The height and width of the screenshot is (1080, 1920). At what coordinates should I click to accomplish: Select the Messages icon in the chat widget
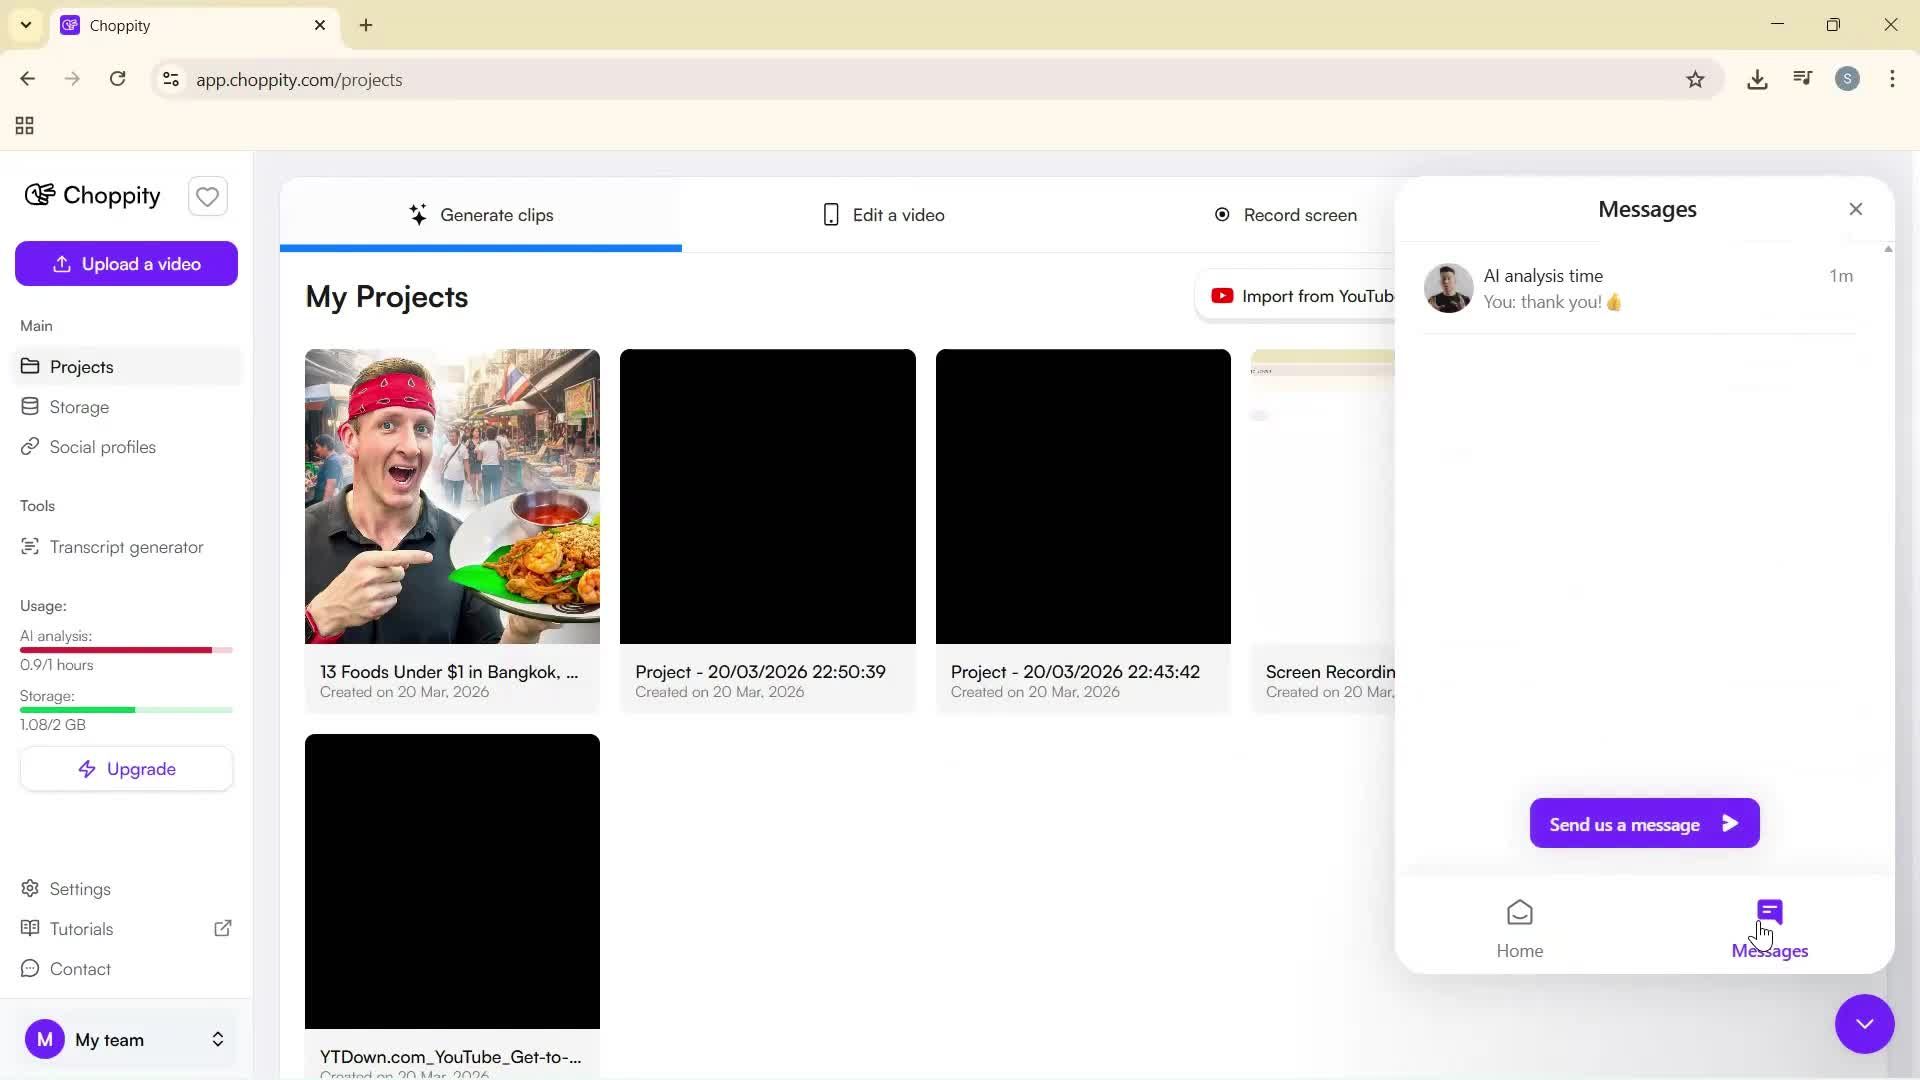pos(1769,912)
